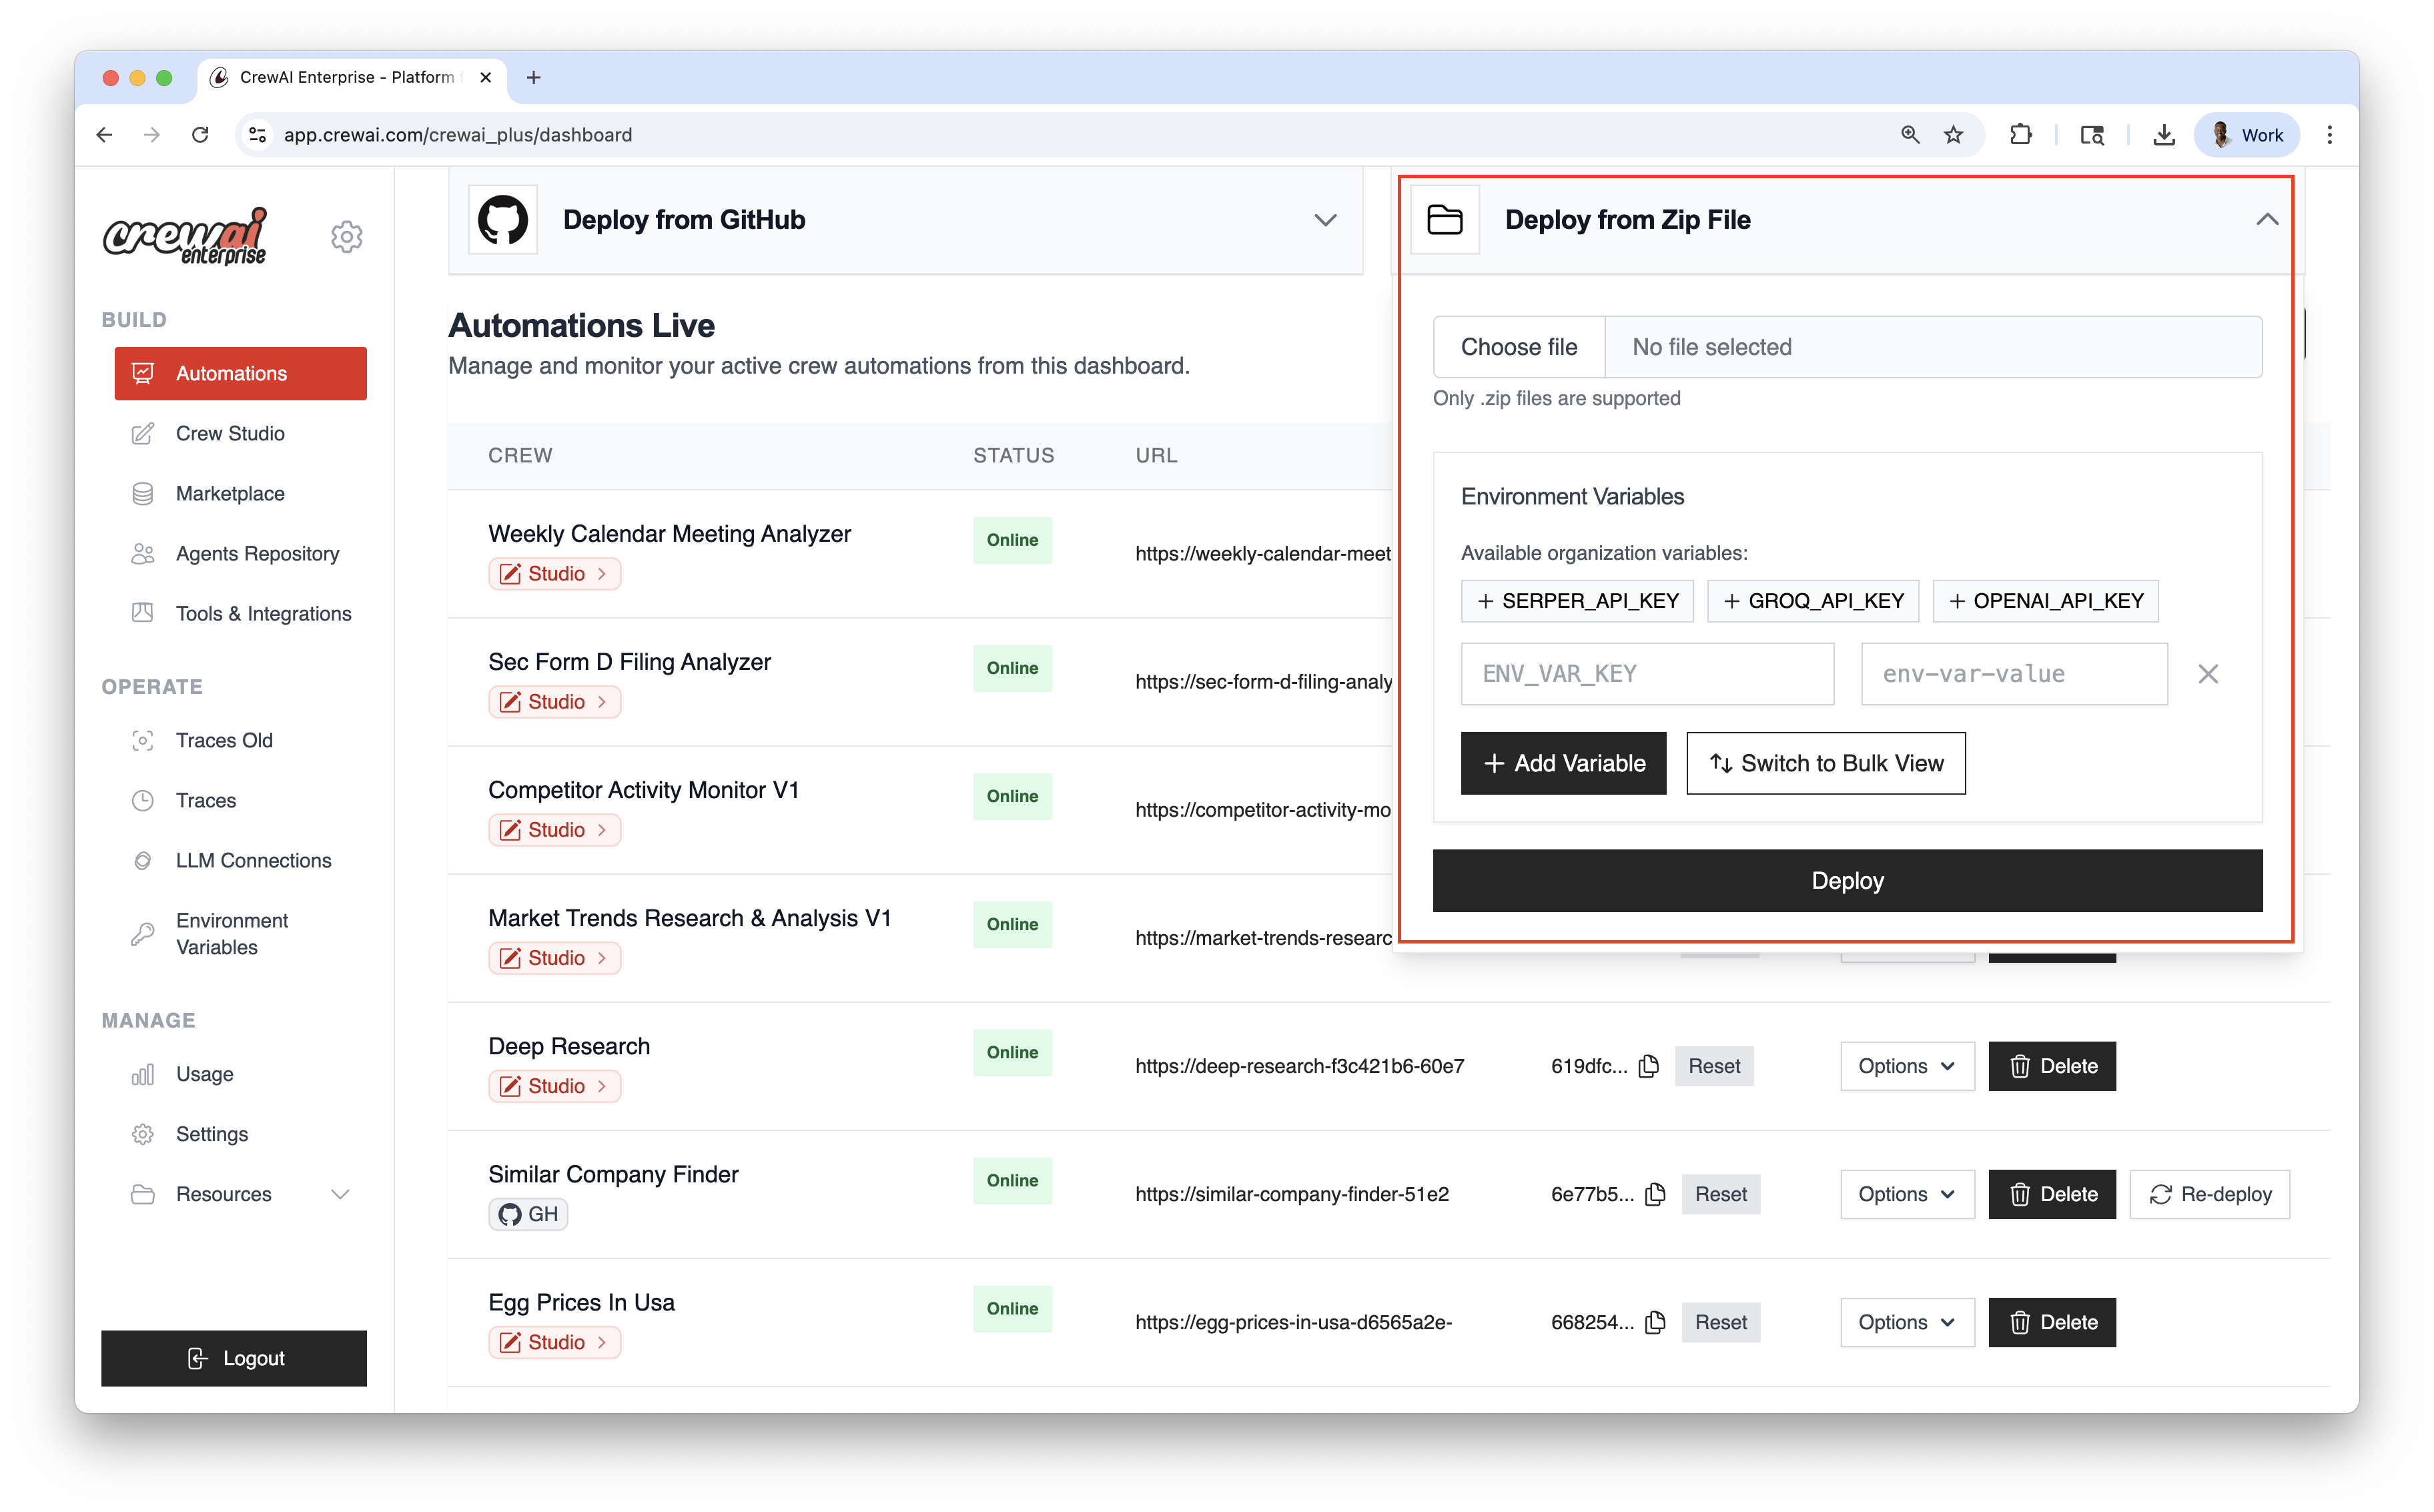Select Usage under the Manage section
This screenshot has width=2434, height=1512.
tap(204, 1074)
